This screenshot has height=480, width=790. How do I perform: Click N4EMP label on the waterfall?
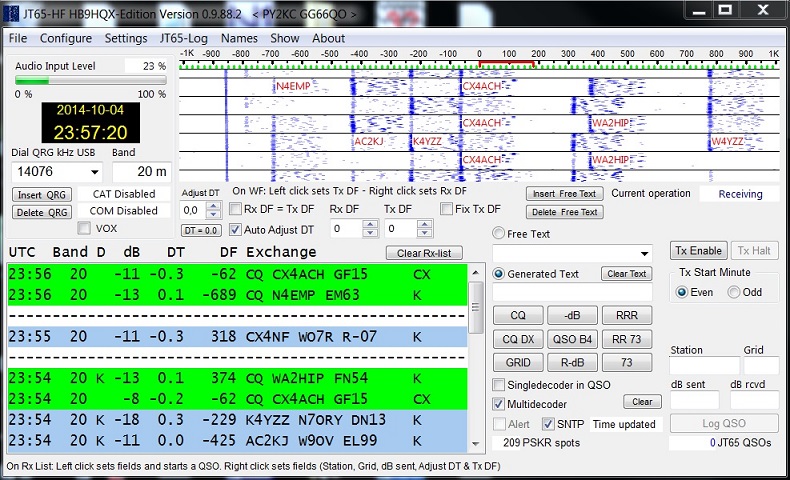tap(293, 86)
